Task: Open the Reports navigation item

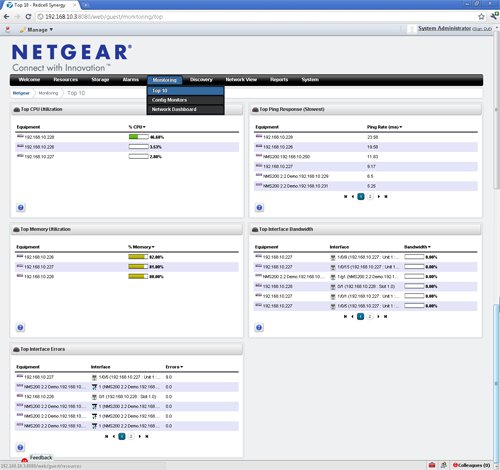Action: (x=279, y=80)
